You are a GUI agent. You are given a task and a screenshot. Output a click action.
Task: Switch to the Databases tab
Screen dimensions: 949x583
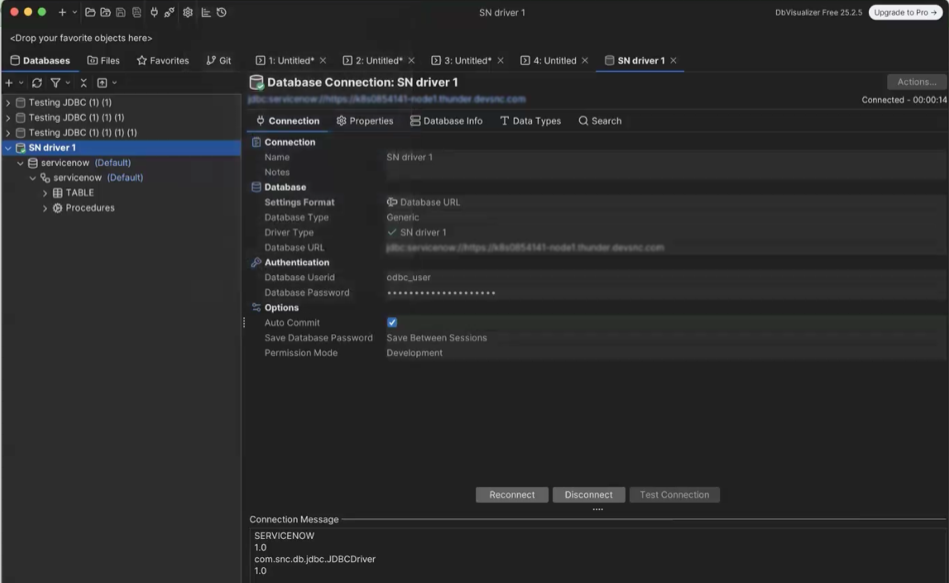(x=40, y=61)
